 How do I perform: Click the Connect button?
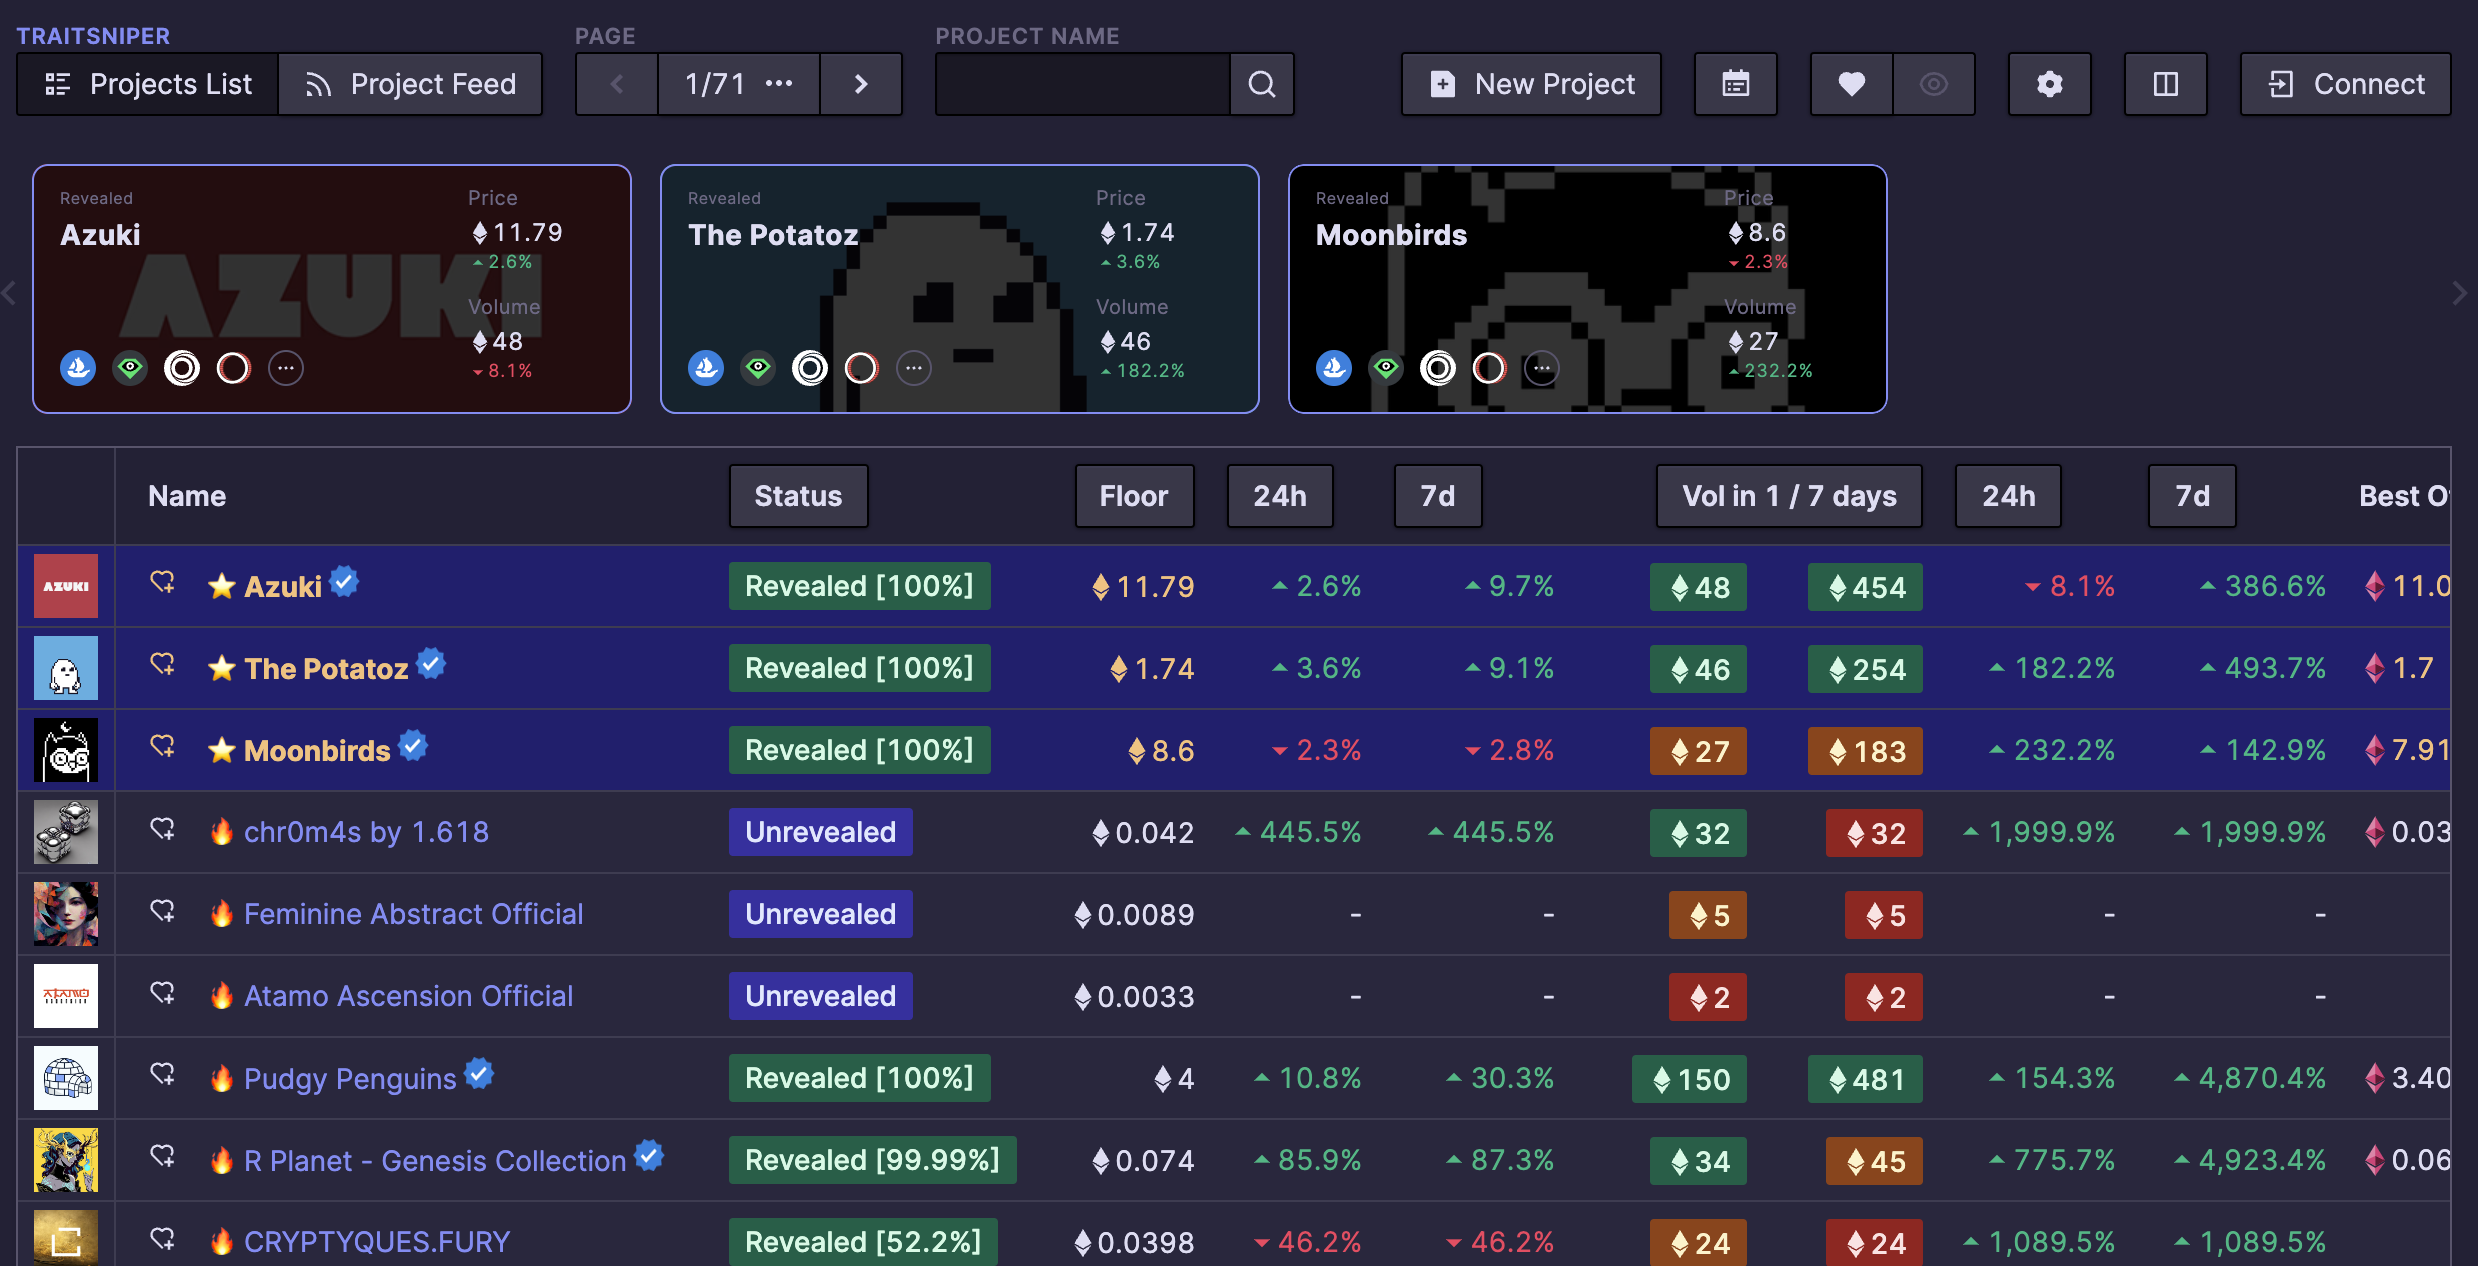[x=2346, y=84]
